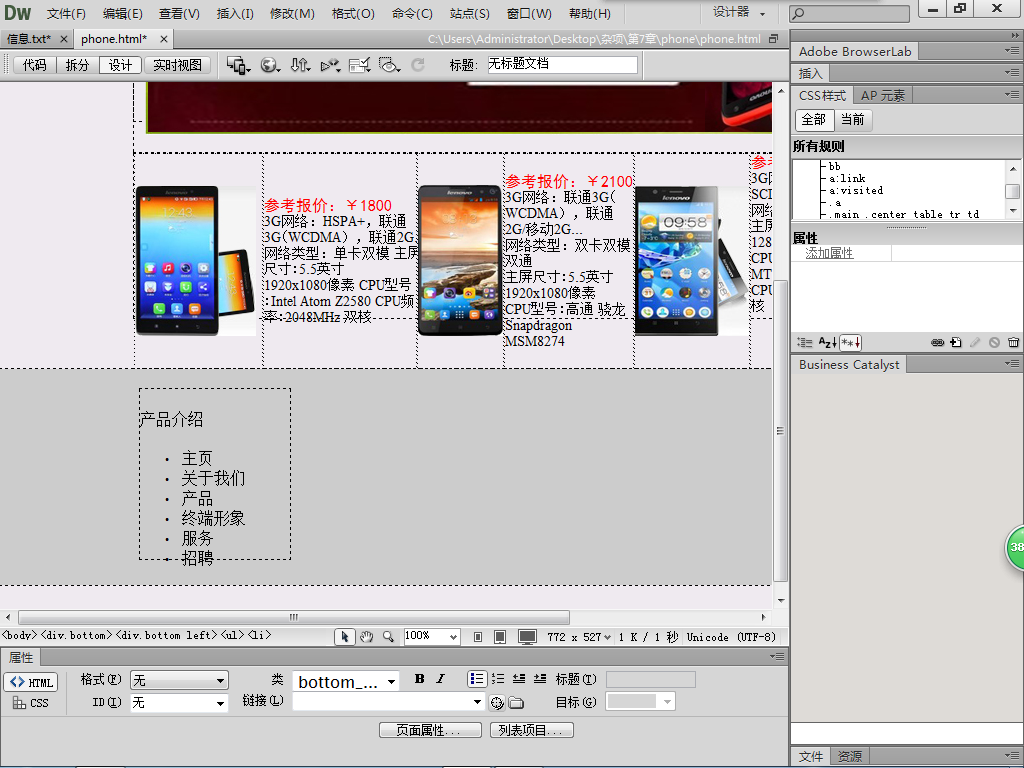The width and height of the screenshot is (1024, 768).
Task: Show CSS list view A-Z icon
Action: [x=827, y=342]
